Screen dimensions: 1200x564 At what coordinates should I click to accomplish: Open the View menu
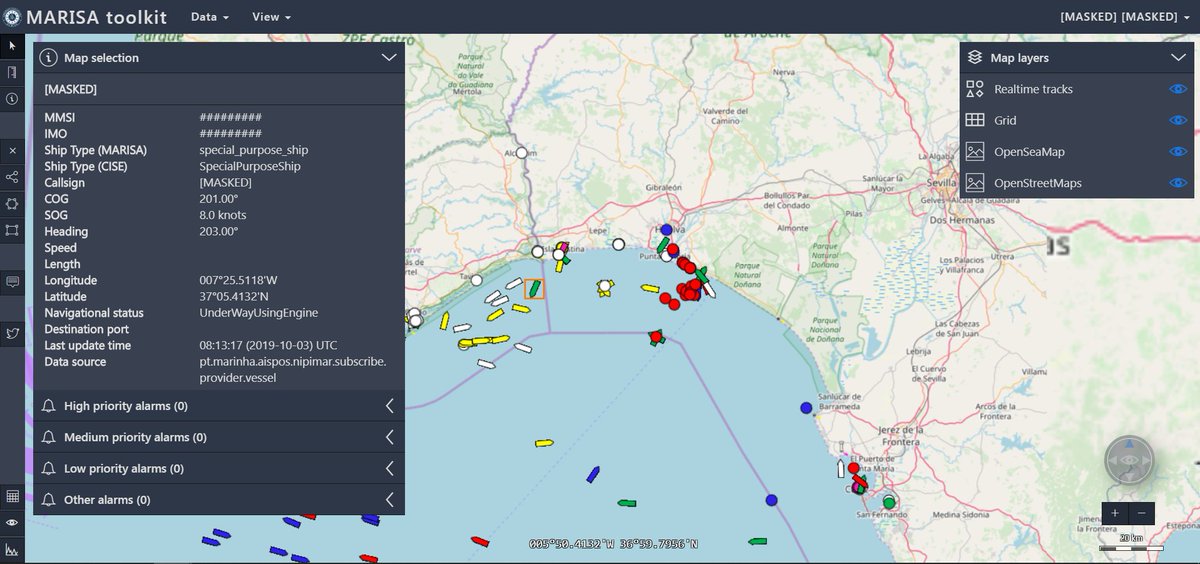271,17
